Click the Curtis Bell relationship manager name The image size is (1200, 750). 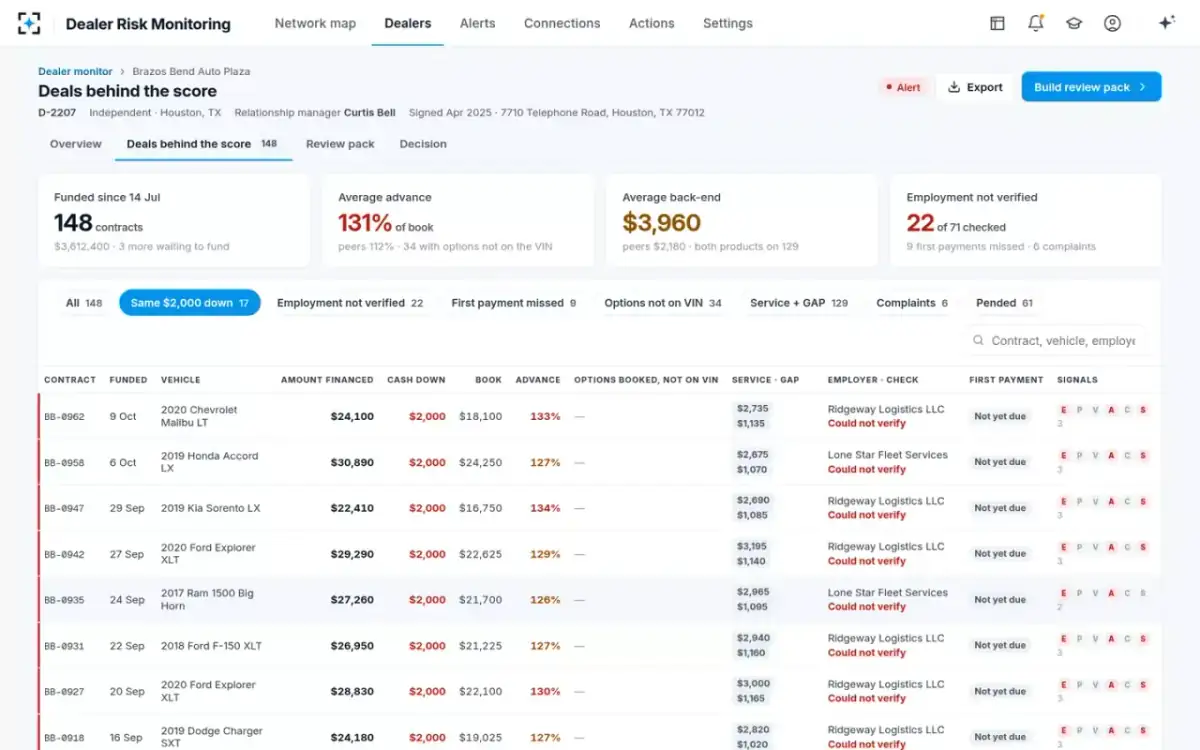pos(369,113)
